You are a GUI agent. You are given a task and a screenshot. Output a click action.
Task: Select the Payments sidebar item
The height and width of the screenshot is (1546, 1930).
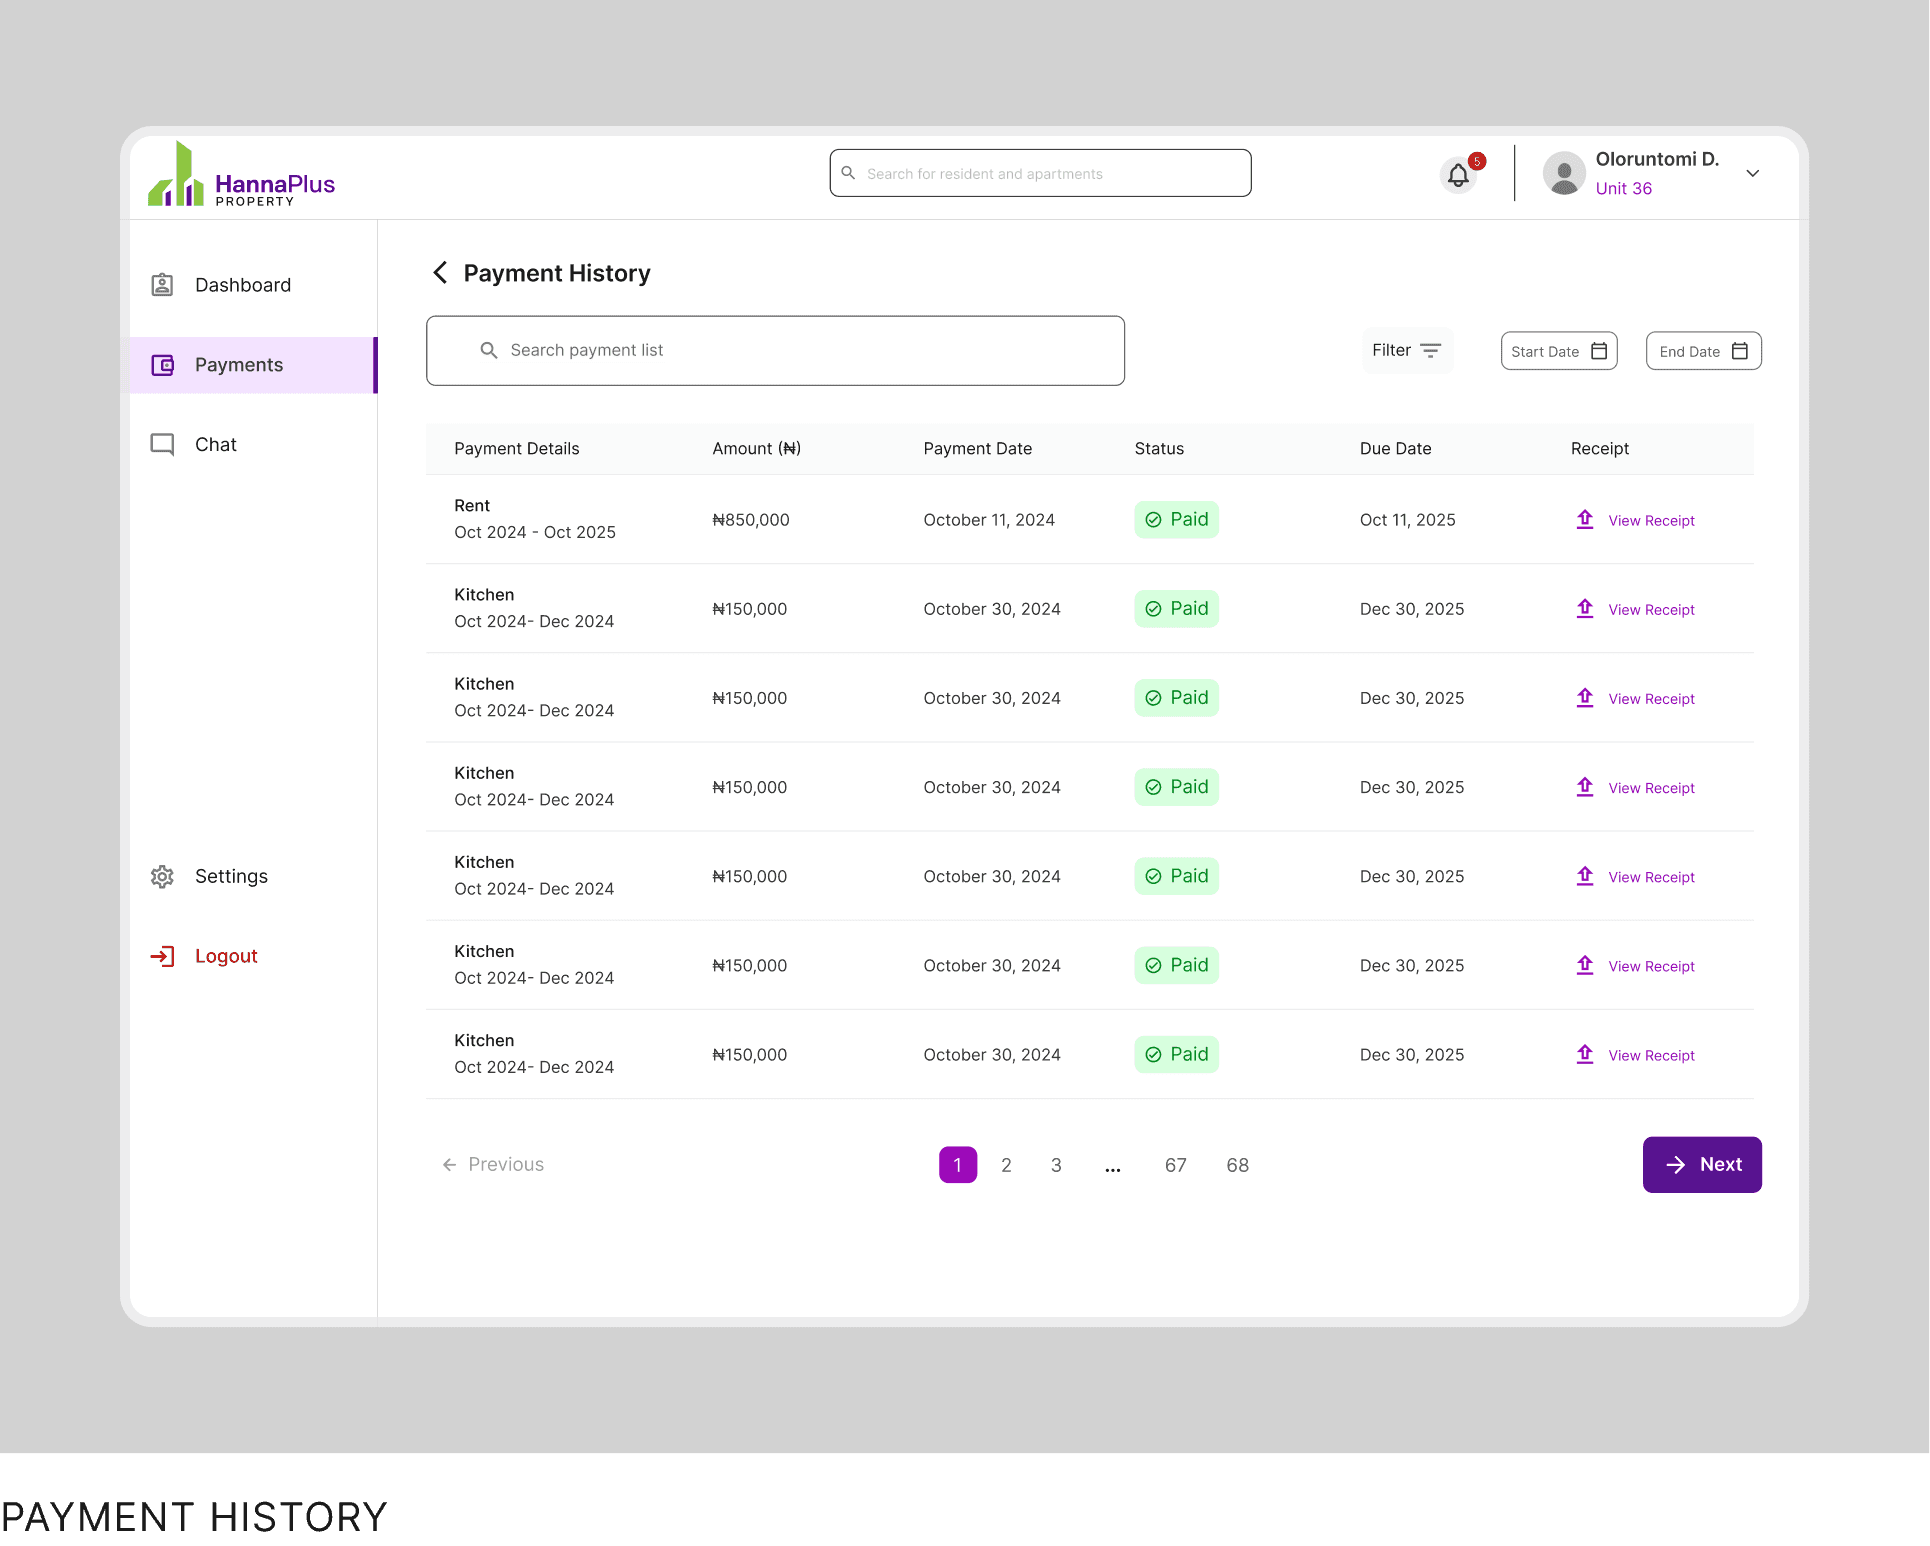tap(239, 365)
